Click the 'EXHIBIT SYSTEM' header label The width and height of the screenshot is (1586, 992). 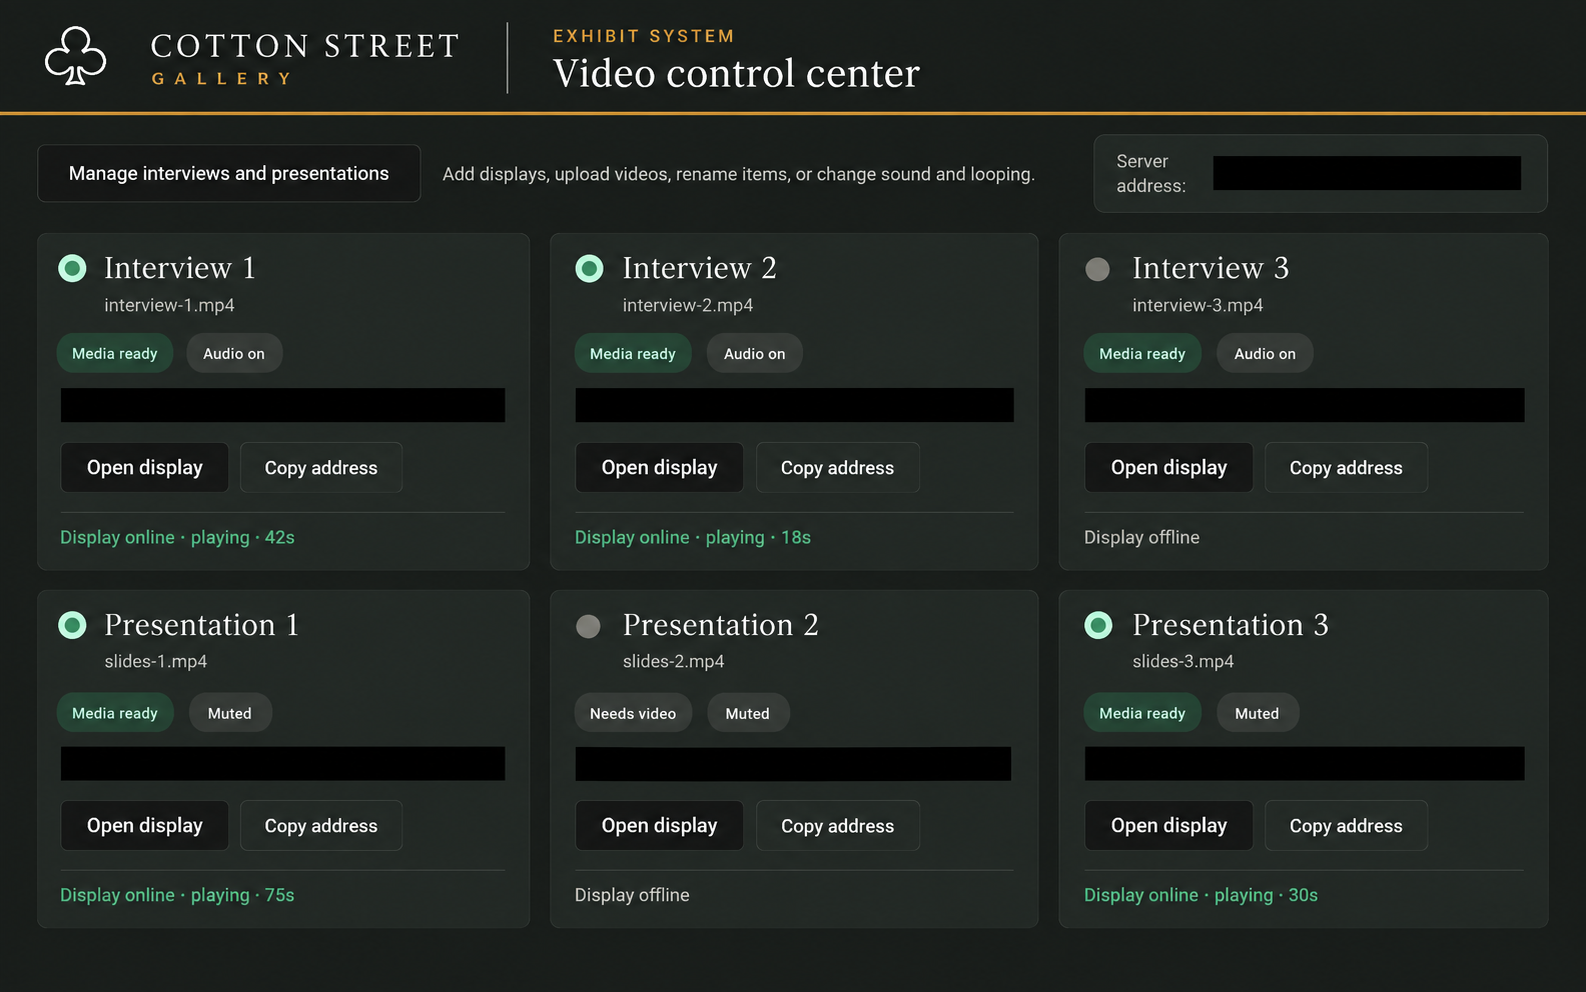click(644, 36)
